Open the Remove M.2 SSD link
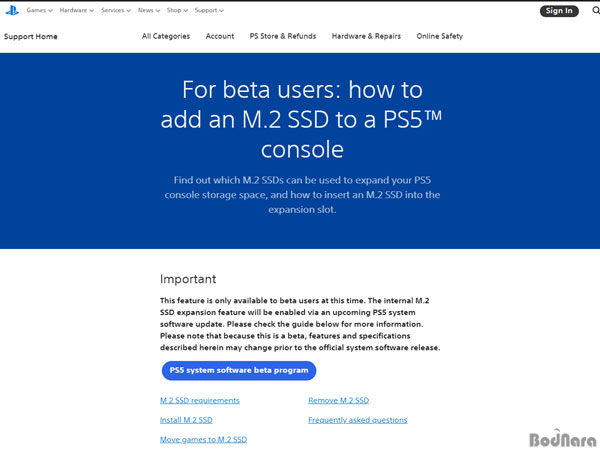The height and width of the screenshot is (450, 600). pos(339,401)
